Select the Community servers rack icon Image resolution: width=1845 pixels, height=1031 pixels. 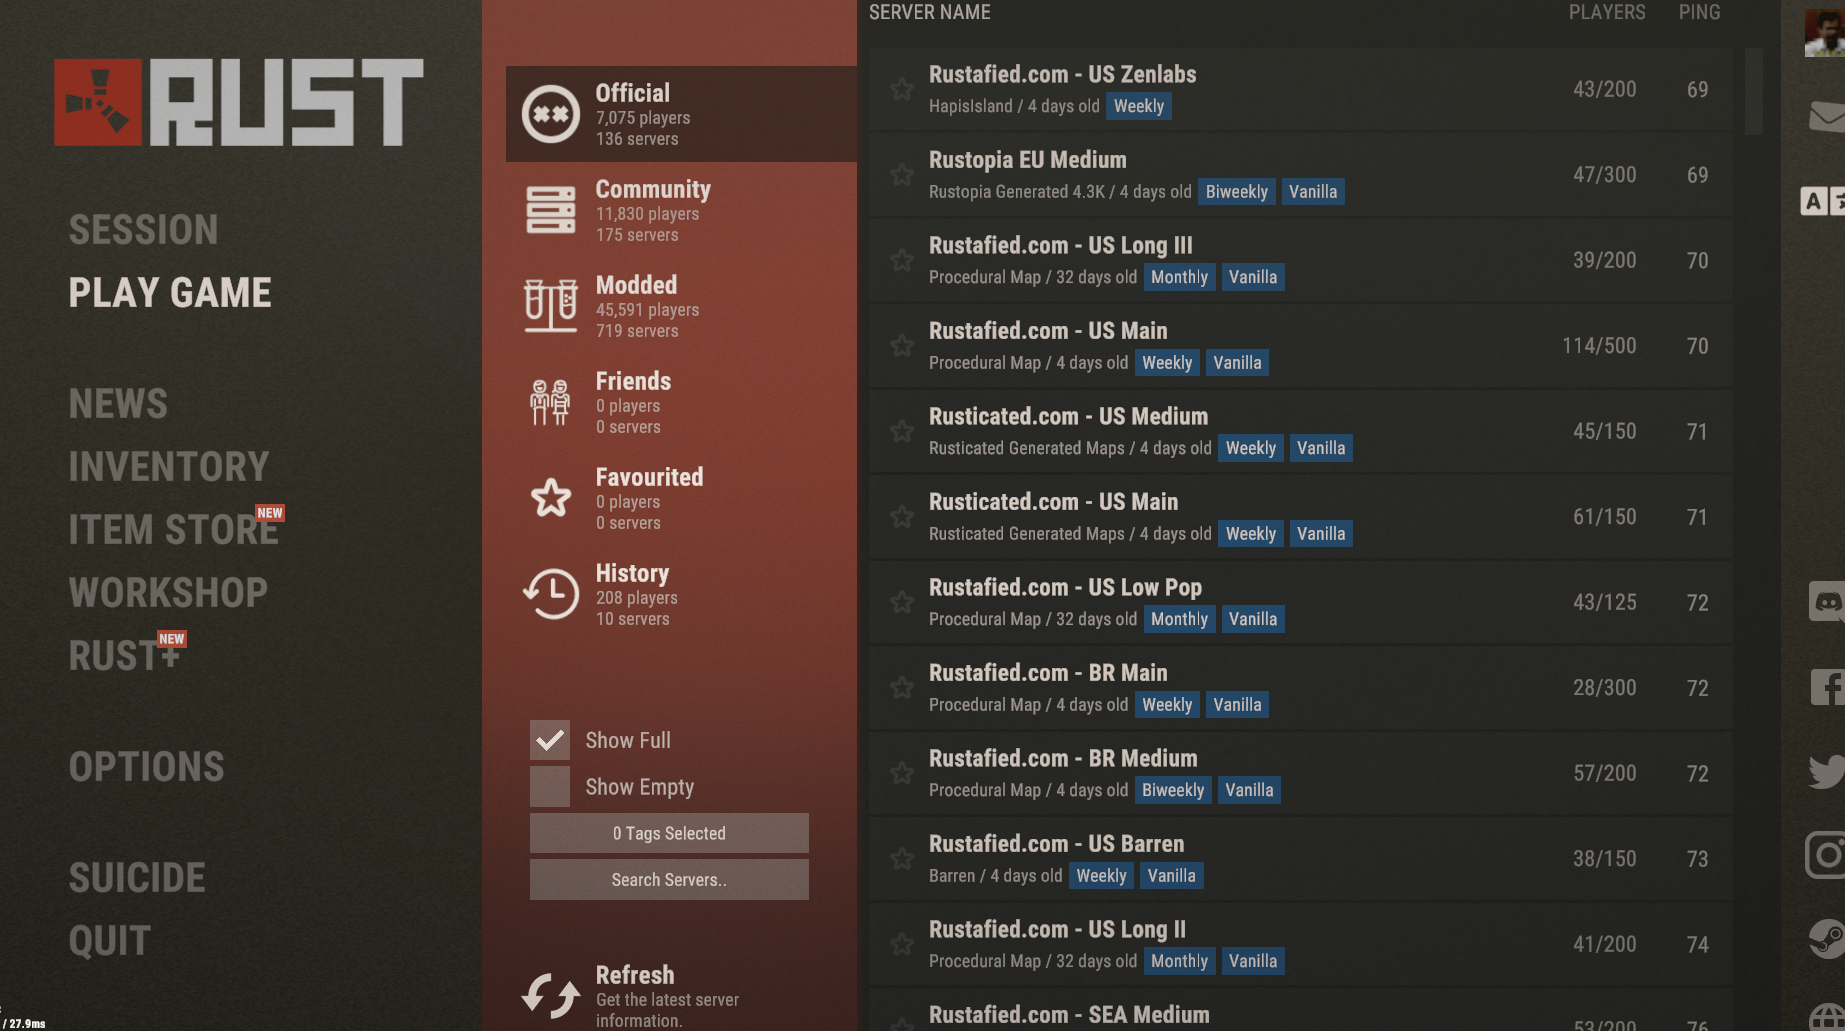(x=550, y=210)
